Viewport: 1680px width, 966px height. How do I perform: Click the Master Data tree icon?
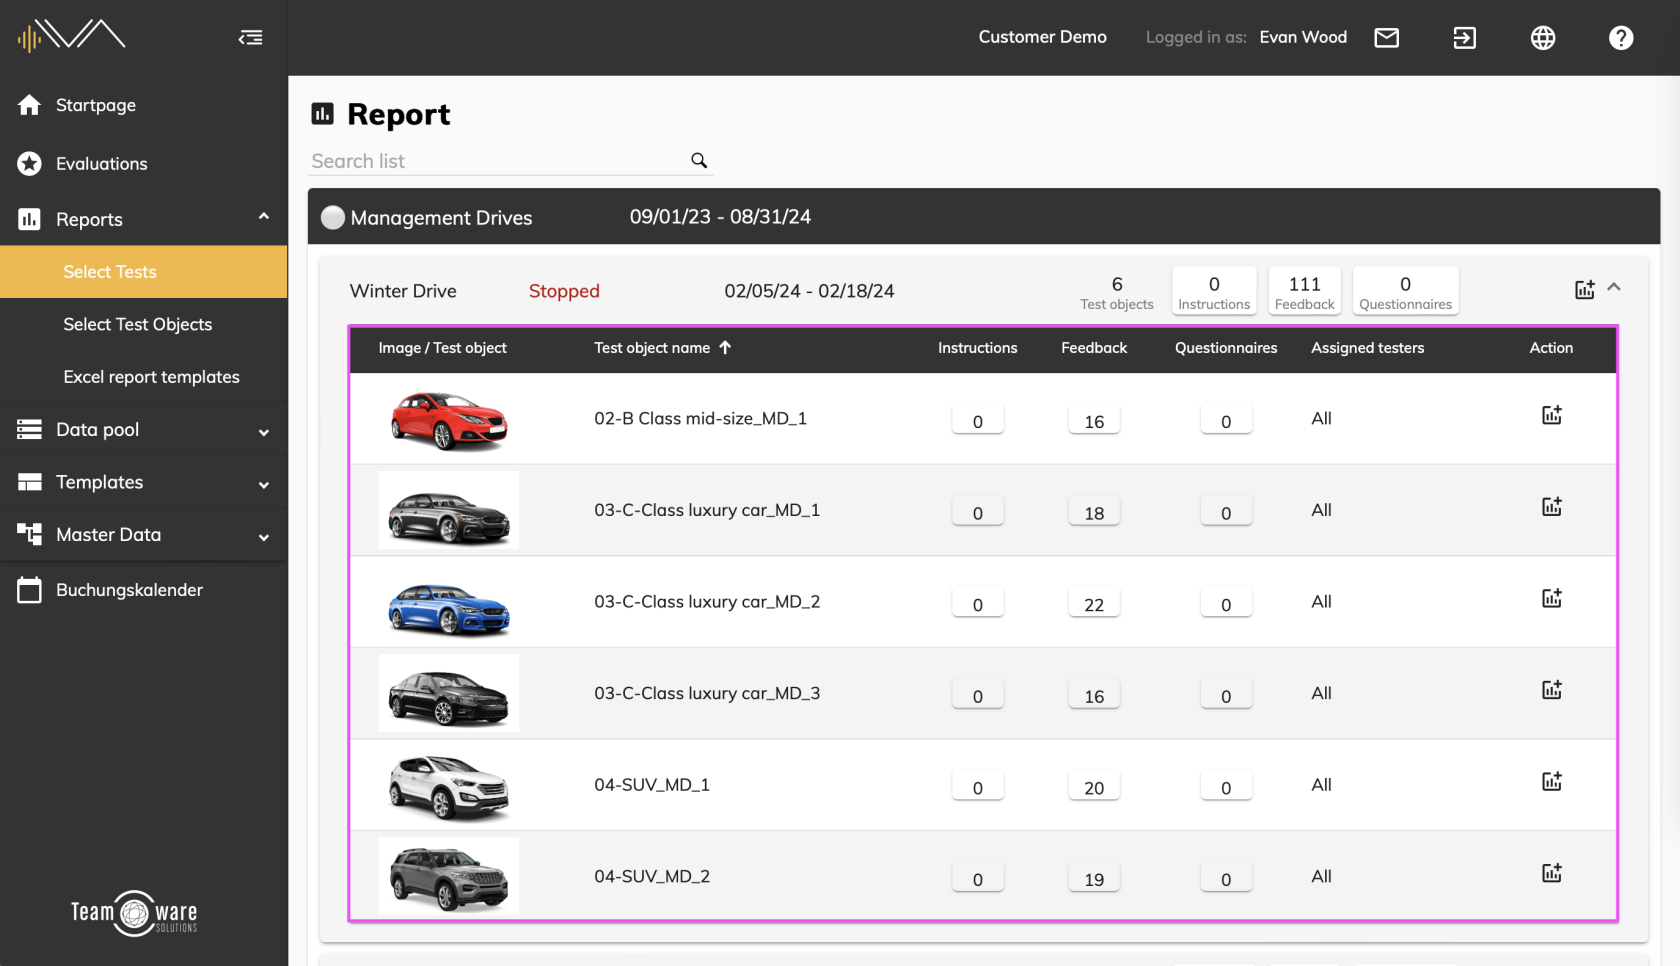(29, 534)
